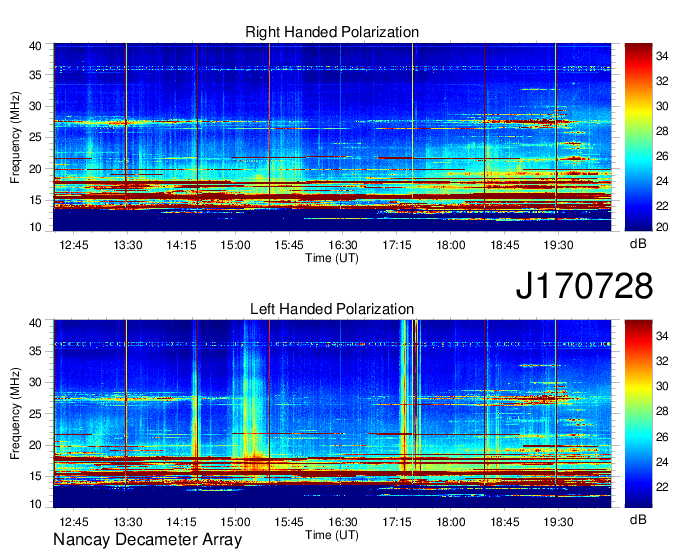Click the Right Handed plot color scale bar
The width and height of the screenshot is (680, 552).
tap(638, 137)
